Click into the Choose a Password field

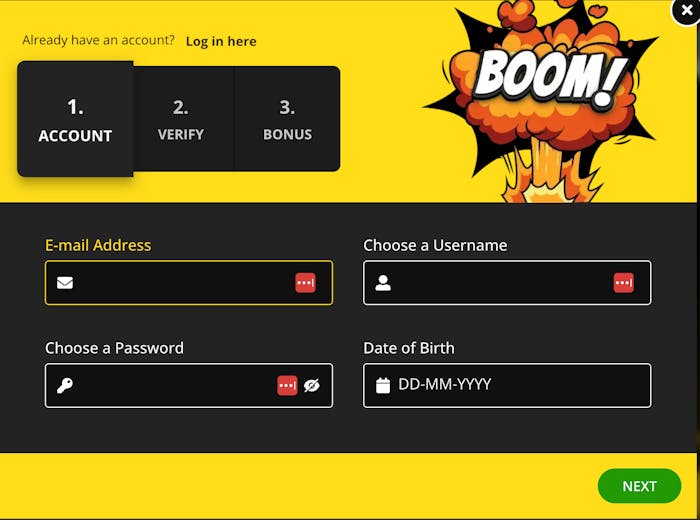click(170, 385)
